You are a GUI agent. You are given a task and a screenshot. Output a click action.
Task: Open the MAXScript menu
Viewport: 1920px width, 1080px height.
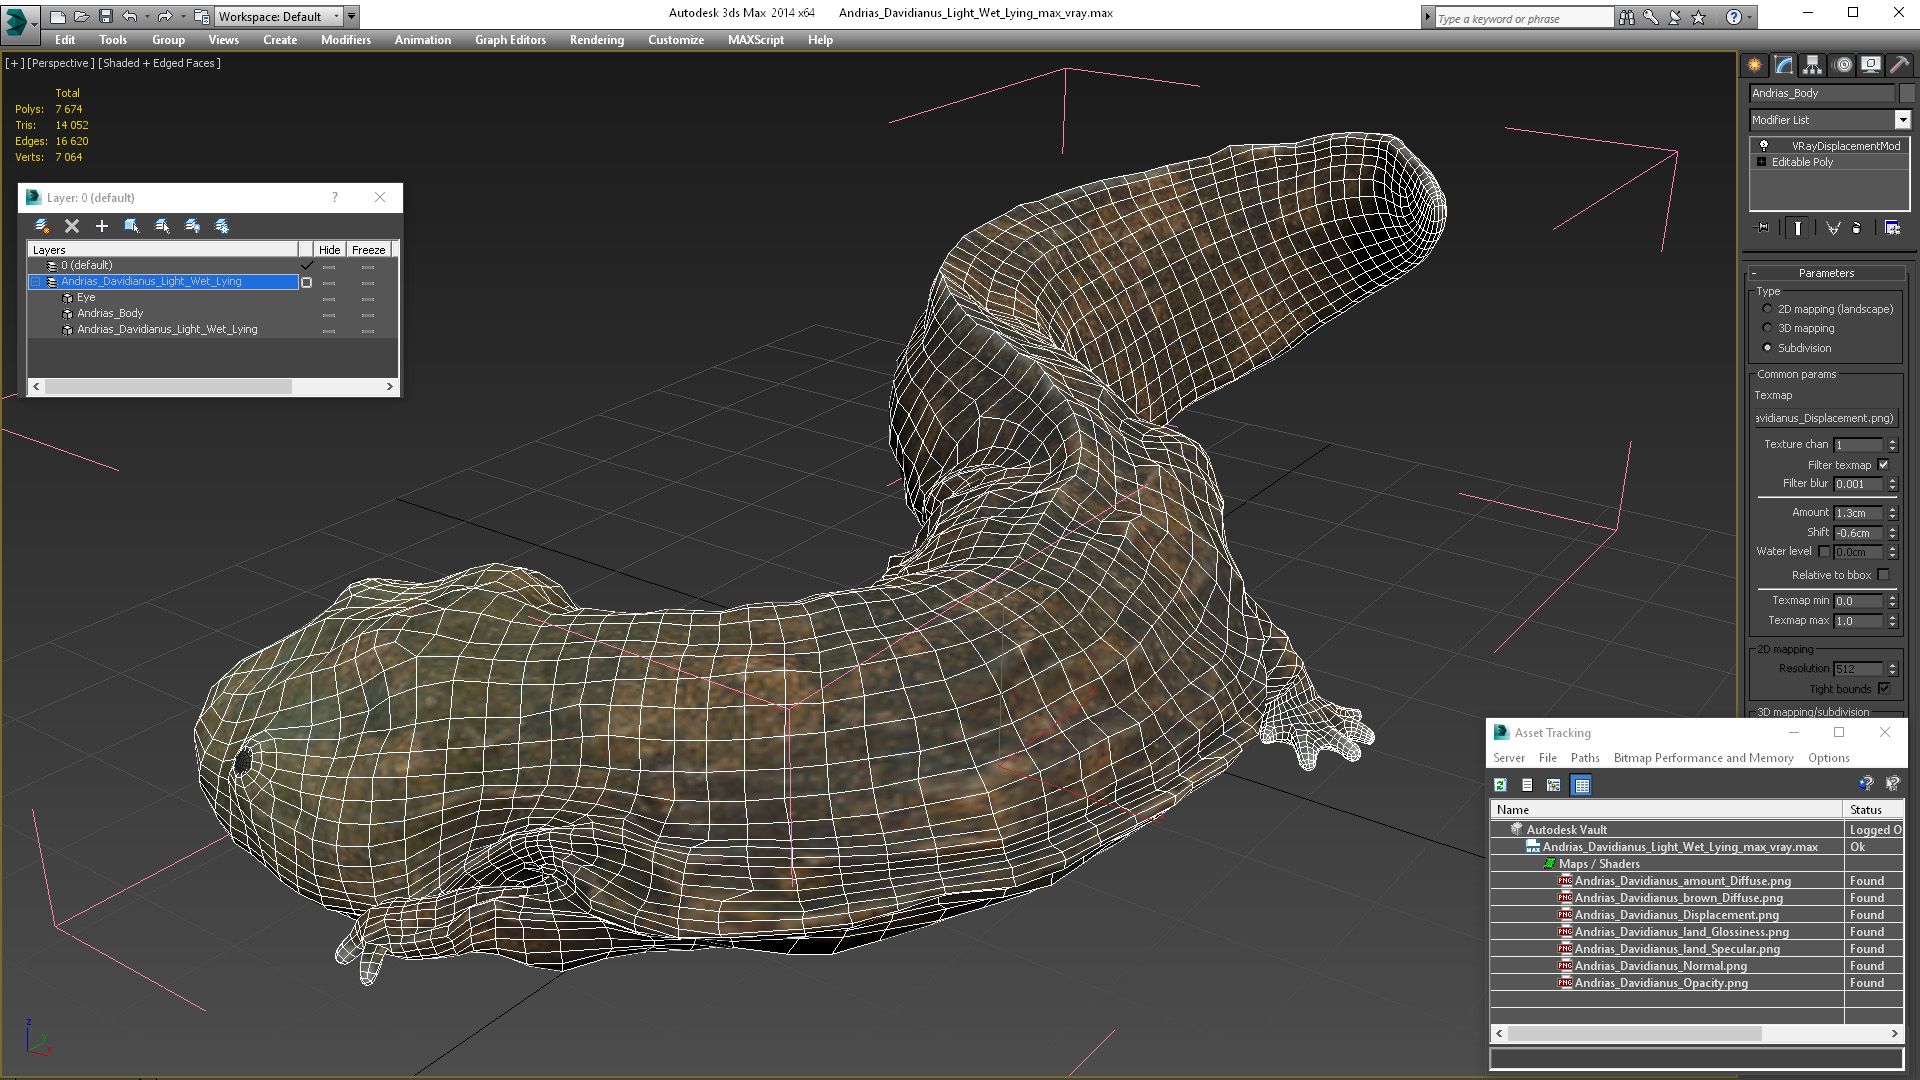[755, 40]
